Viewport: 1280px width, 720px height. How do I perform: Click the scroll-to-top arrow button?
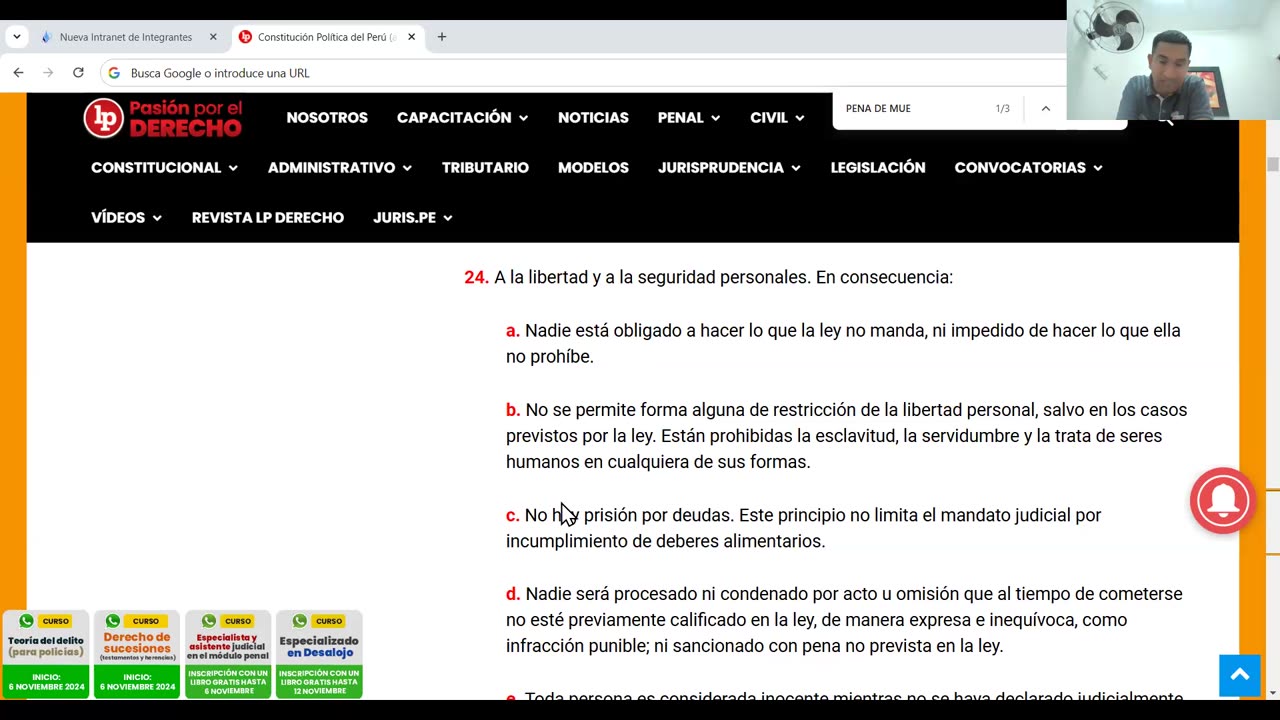point(1239,675)
